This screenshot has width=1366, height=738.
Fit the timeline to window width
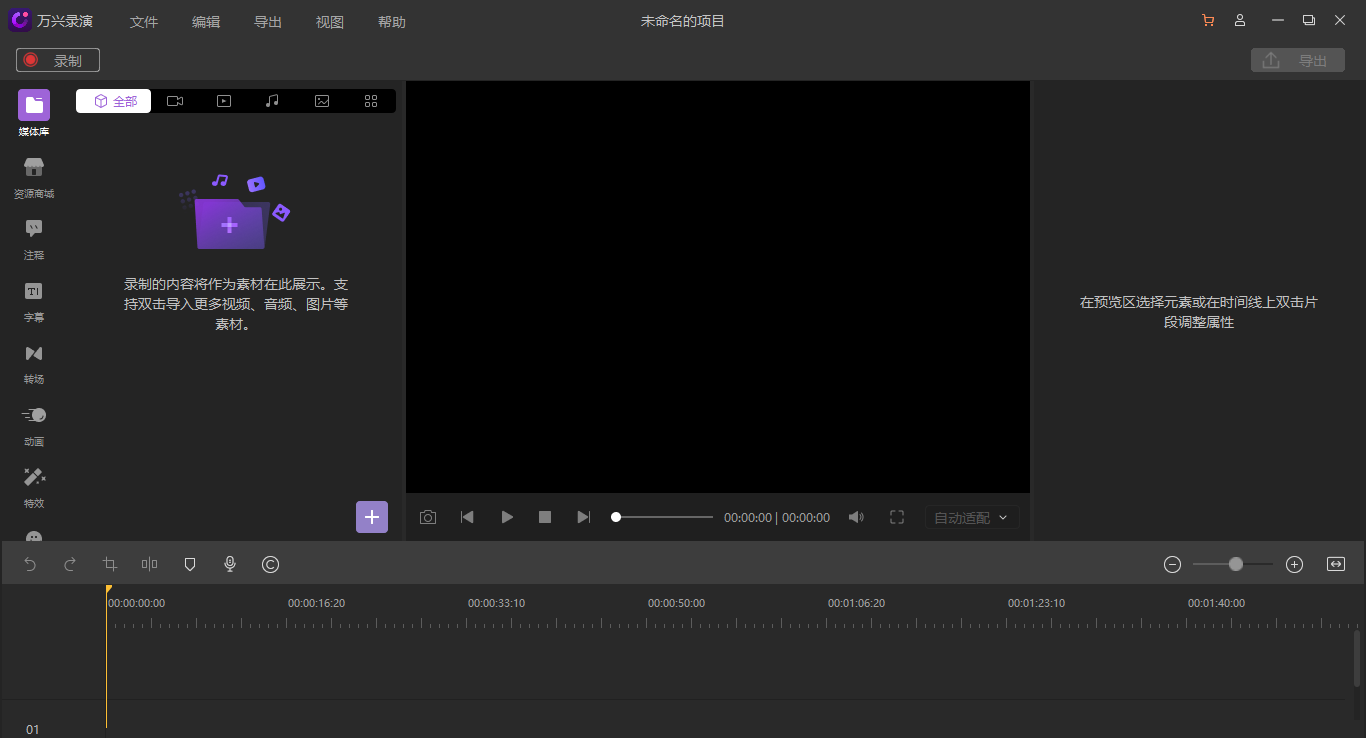click(x=1336, y=565)
